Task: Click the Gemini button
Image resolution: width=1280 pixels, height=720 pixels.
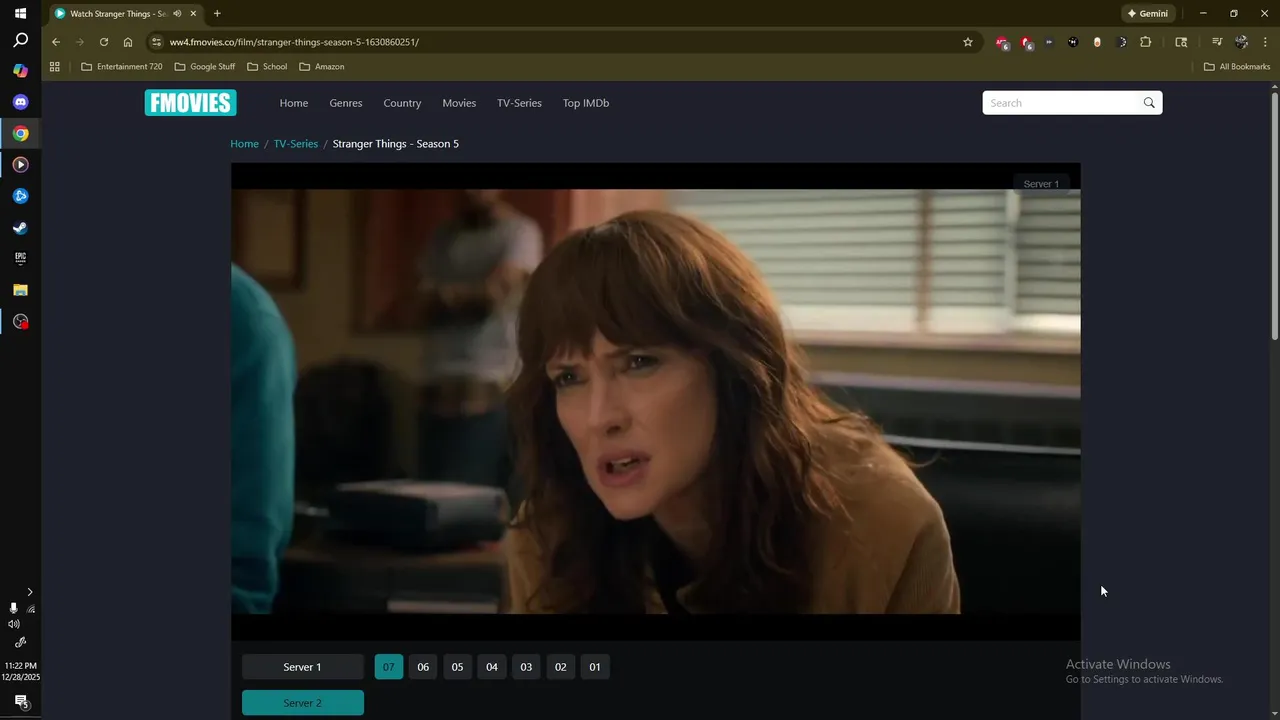Action: [x=1148, y=14]
